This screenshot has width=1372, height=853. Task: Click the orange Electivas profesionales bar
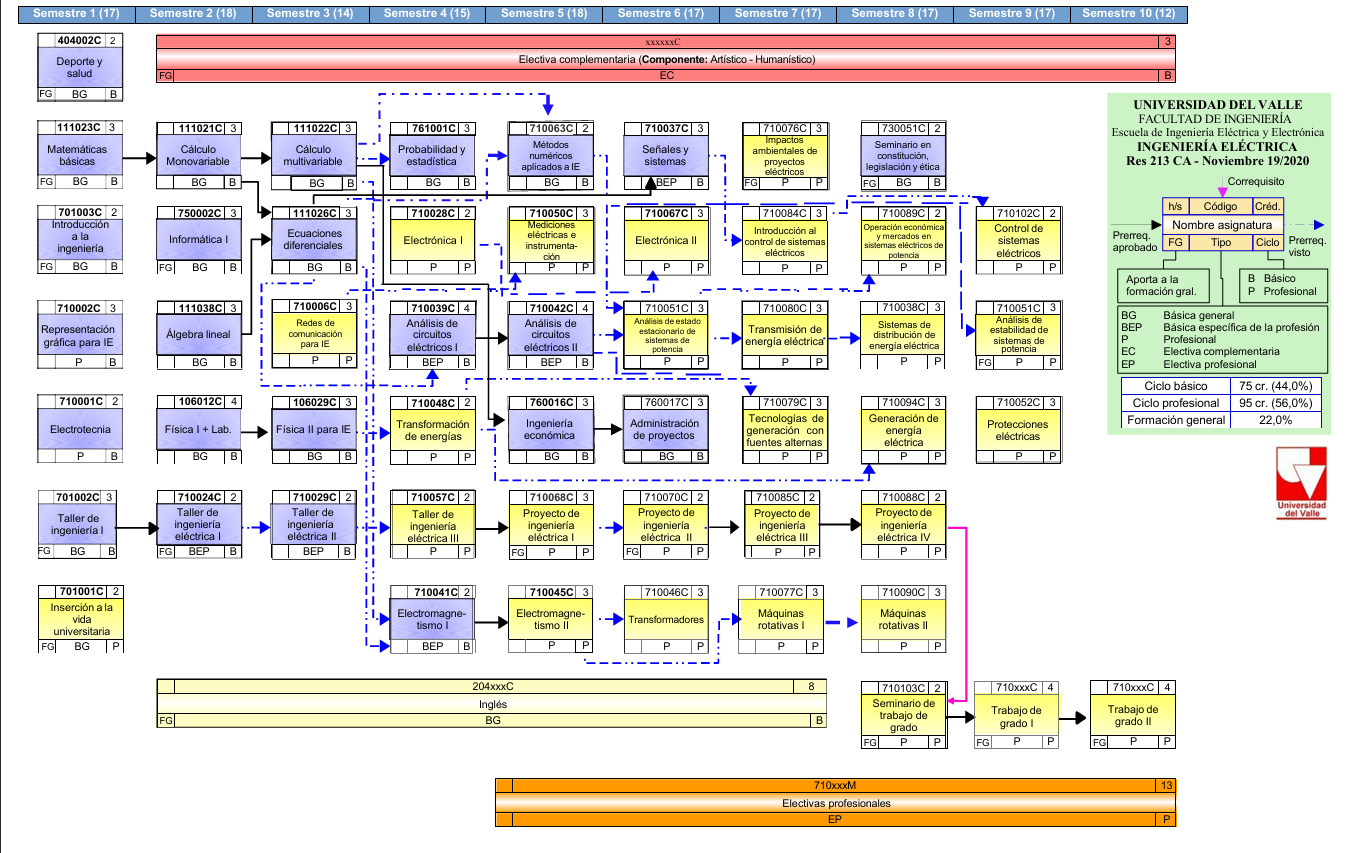[835, 802]
